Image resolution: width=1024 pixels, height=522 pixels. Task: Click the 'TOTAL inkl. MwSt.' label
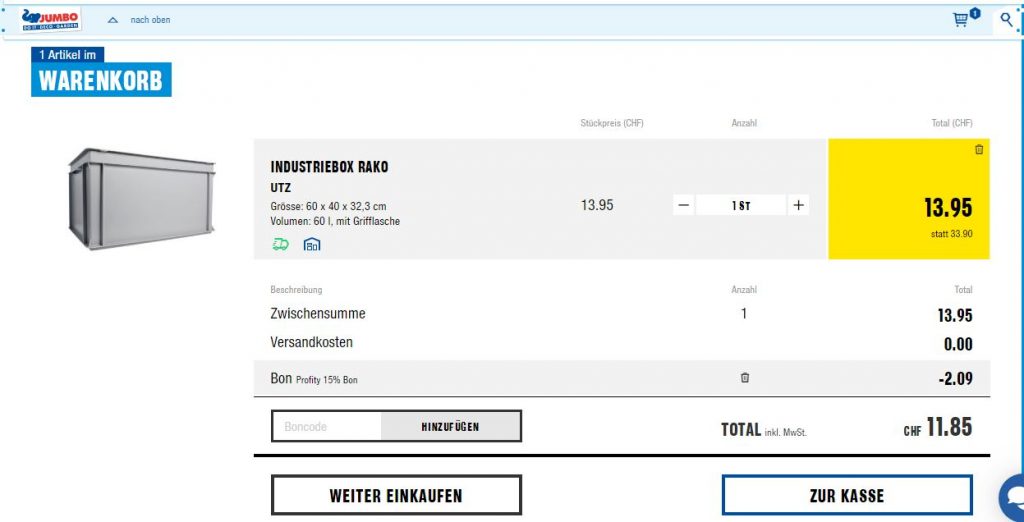click(764, 430)
